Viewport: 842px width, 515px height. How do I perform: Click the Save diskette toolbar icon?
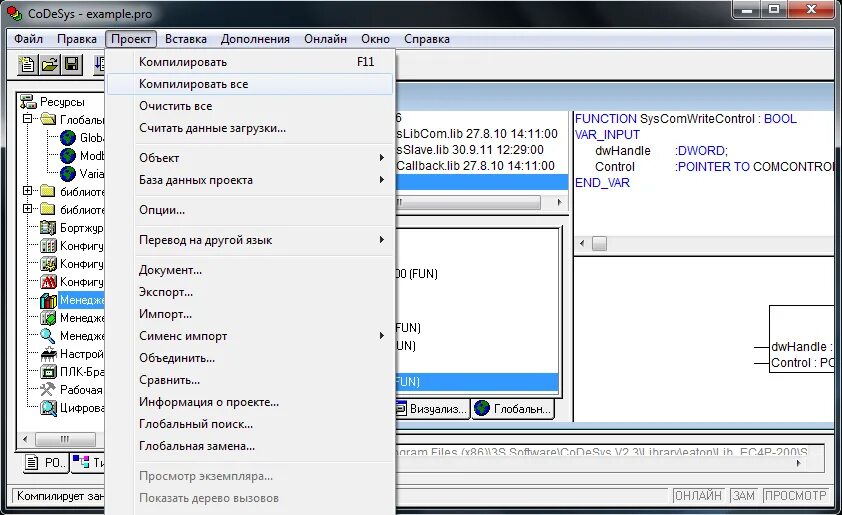click(72, 65)
